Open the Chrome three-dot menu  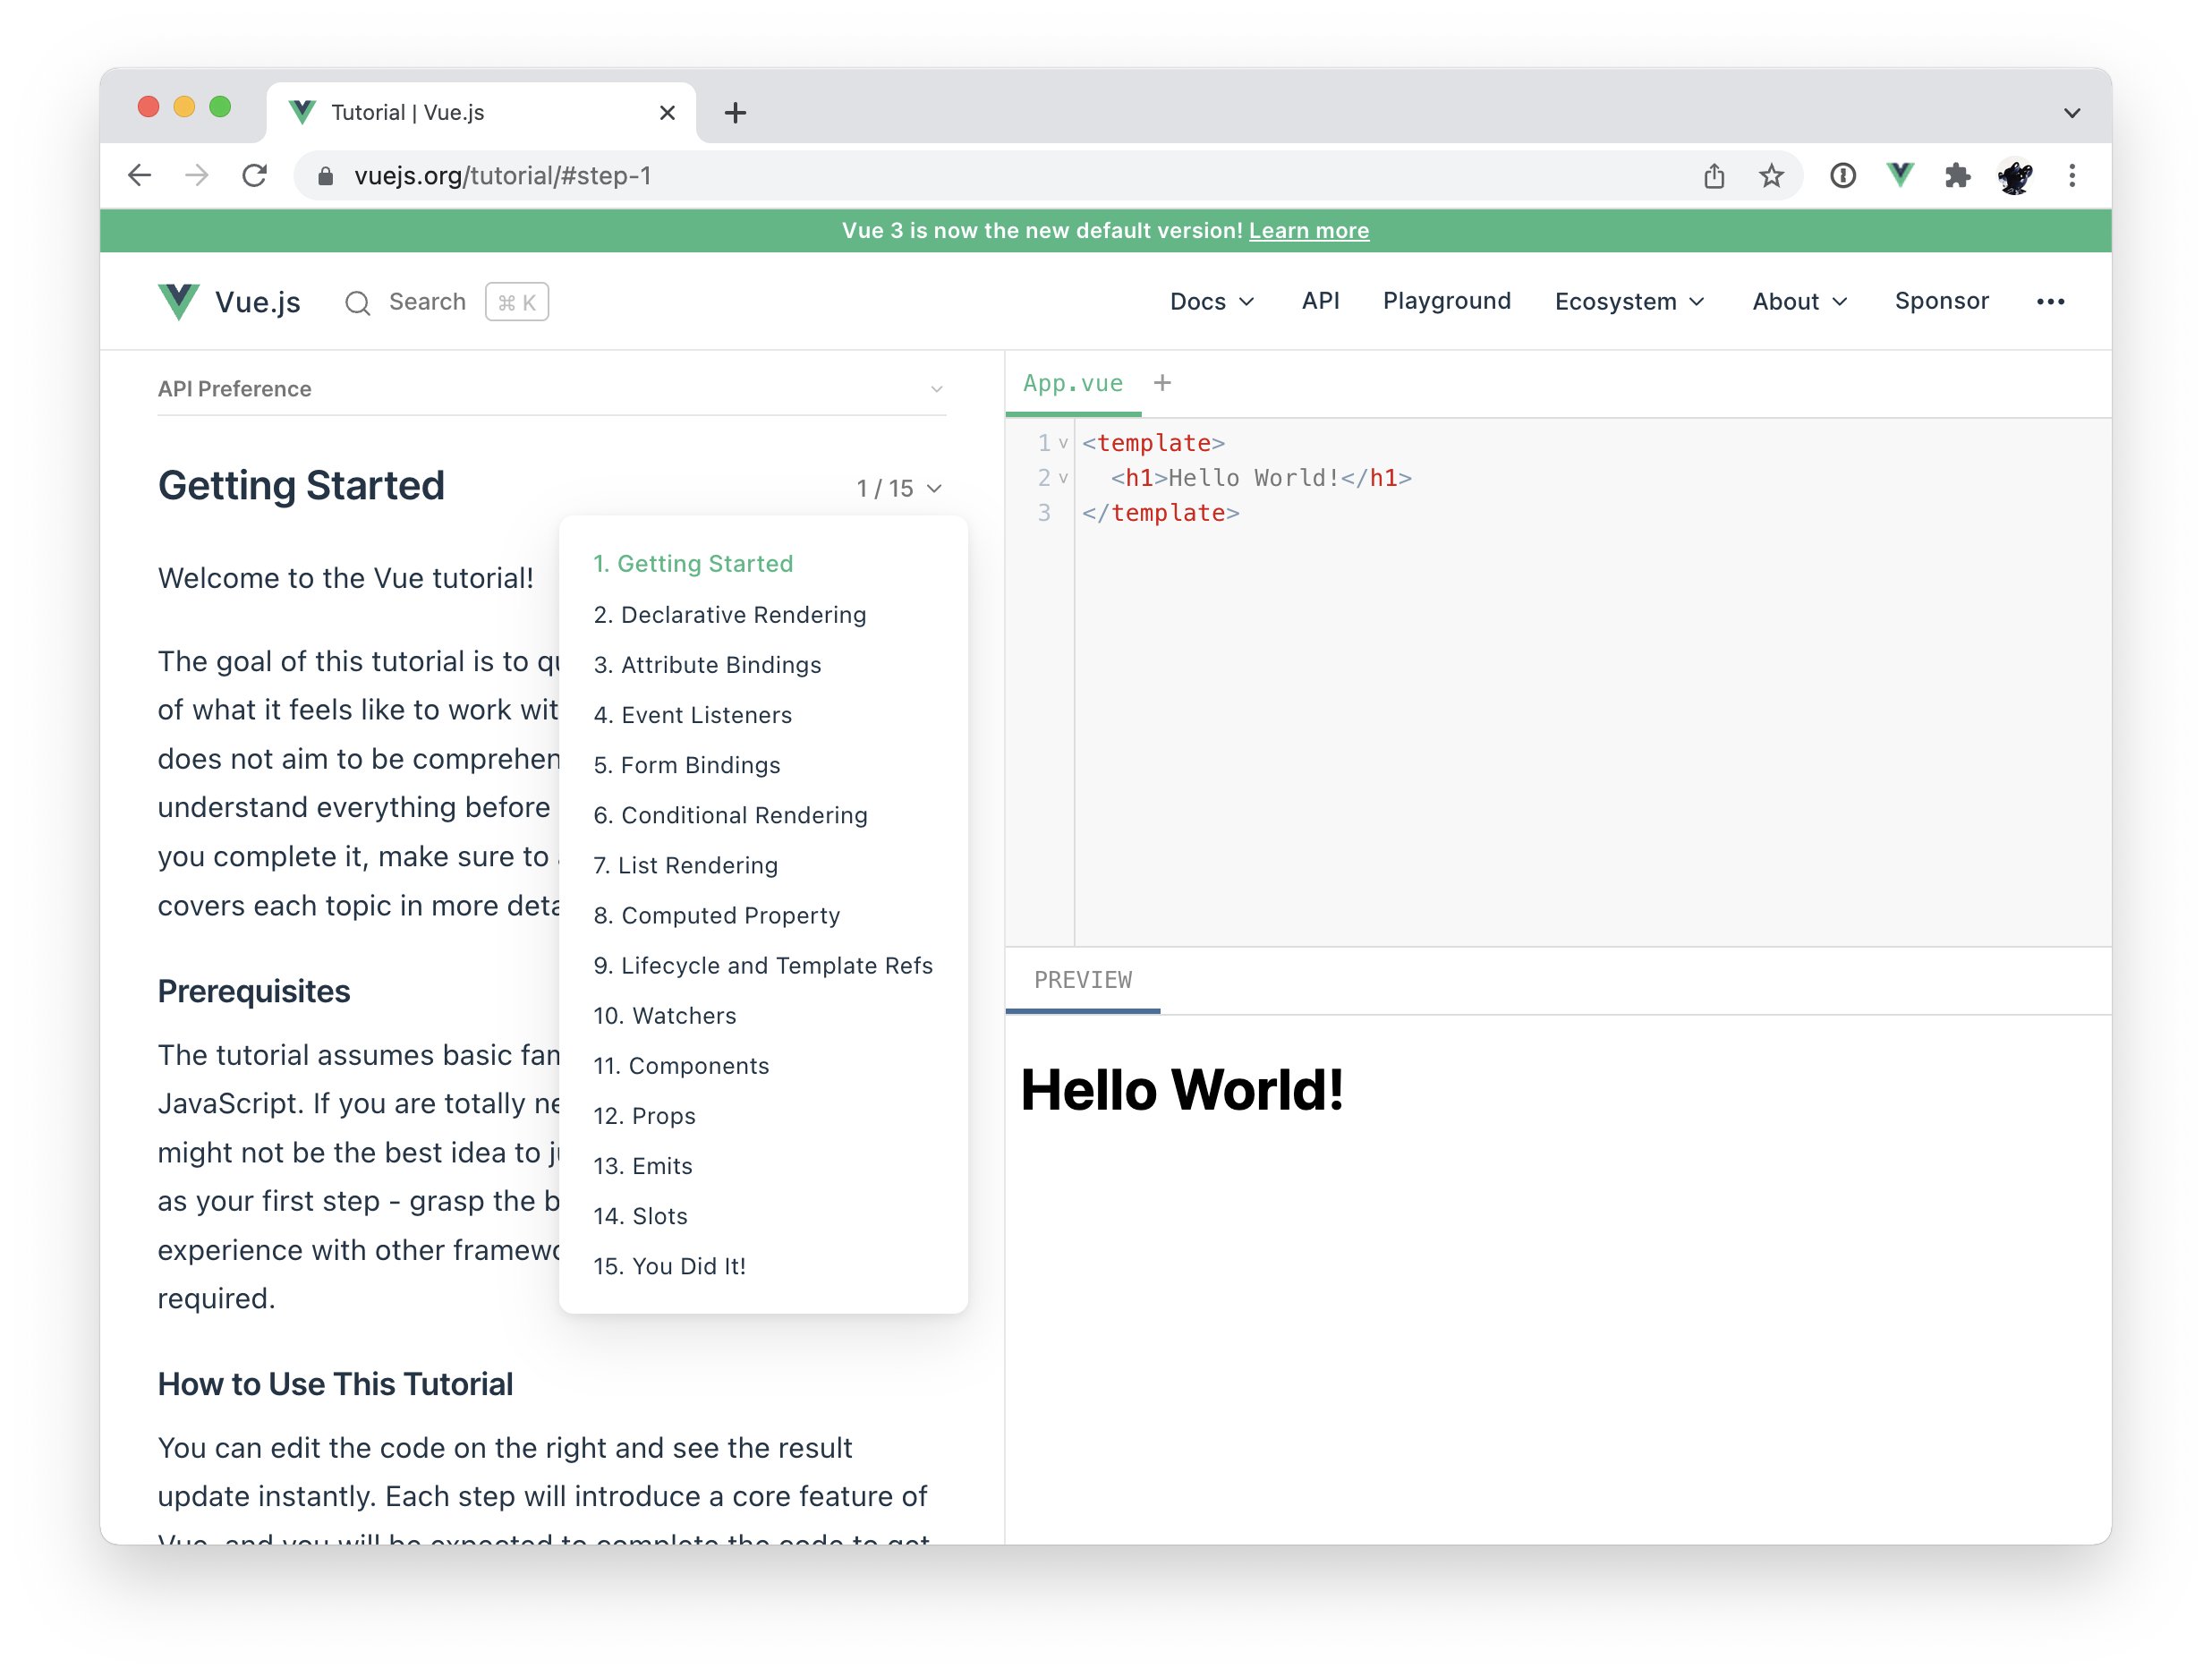pos(2072,176)
